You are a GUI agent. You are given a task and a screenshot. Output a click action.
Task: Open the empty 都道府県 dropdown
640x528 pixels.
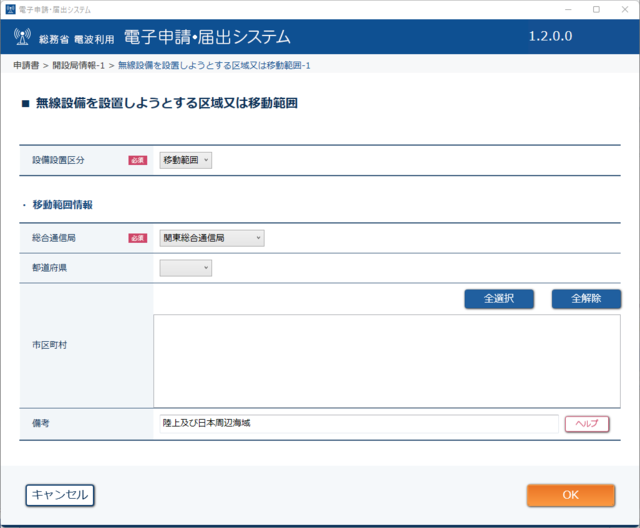[185, 268]
